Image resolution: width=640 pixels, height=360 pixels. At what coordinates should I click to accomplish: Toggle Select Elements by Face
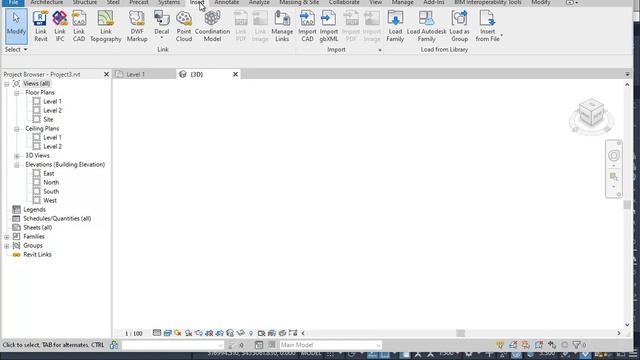539,345
